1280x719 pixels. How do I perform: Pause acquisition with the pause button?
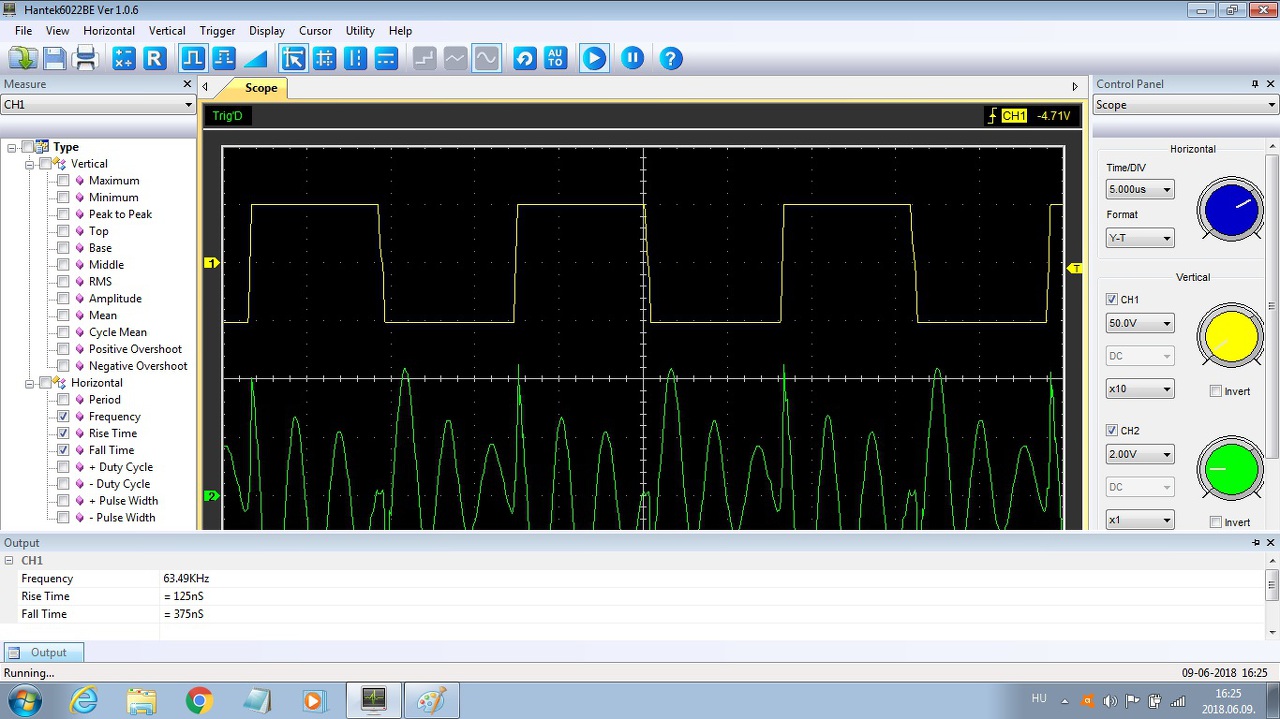pos(632,58)
